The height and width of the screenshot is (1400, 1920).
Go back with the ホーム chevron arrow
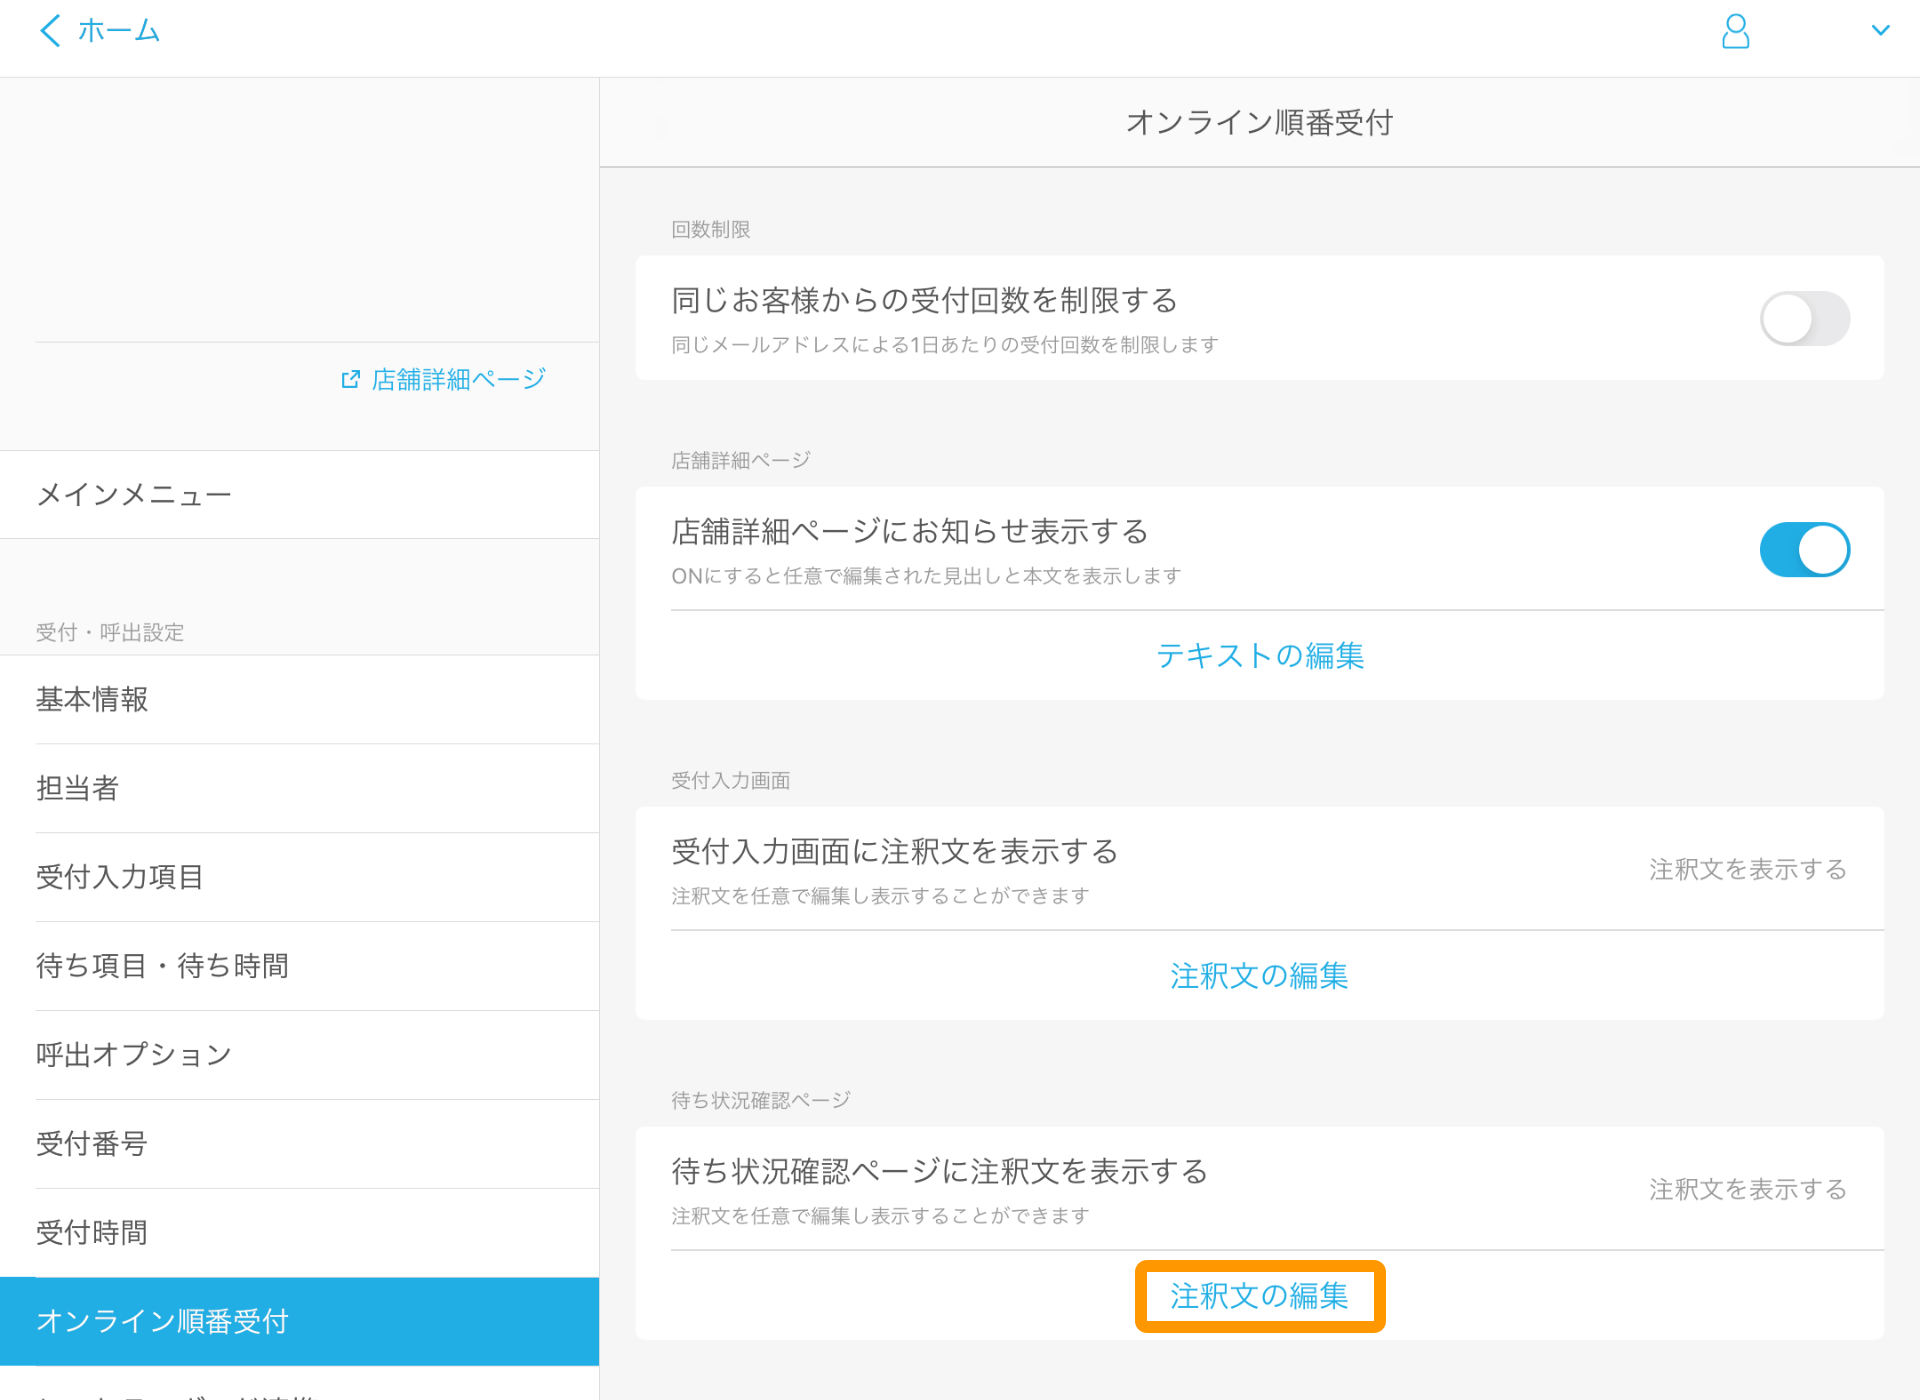tap(50, 31)
